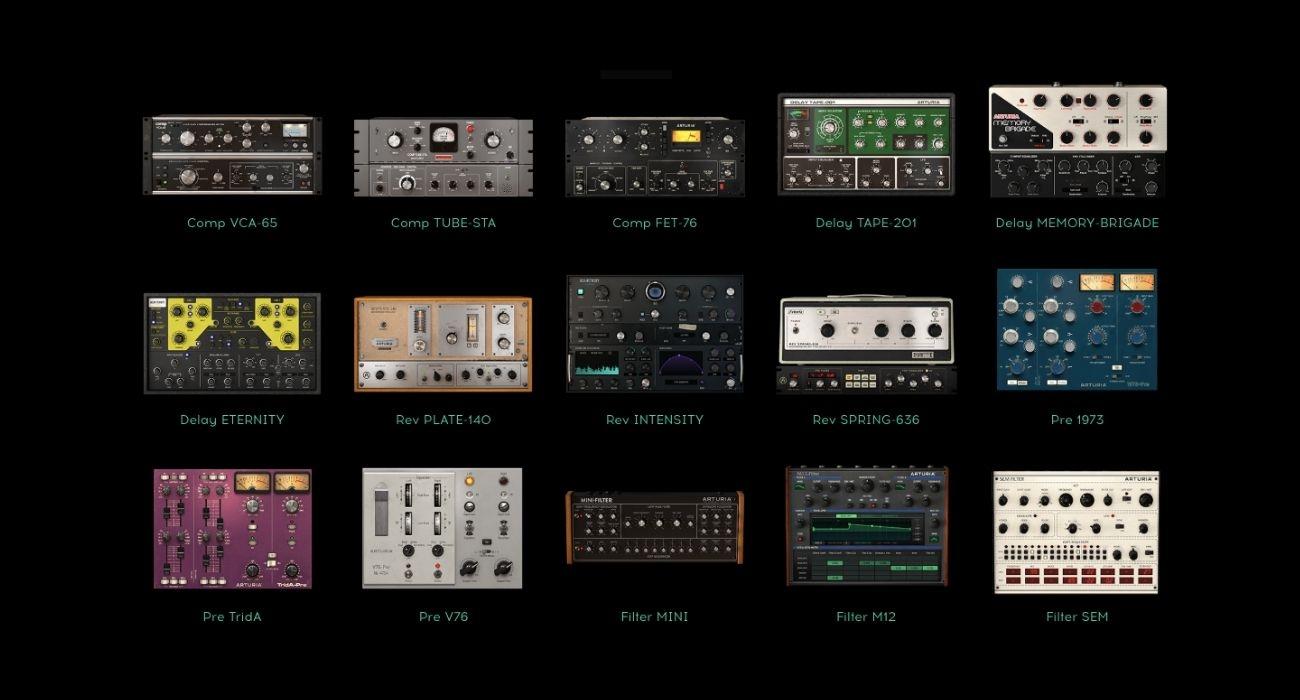
Task: Select the Comp TUBE-STA plugin image
Action: (443, 158)
